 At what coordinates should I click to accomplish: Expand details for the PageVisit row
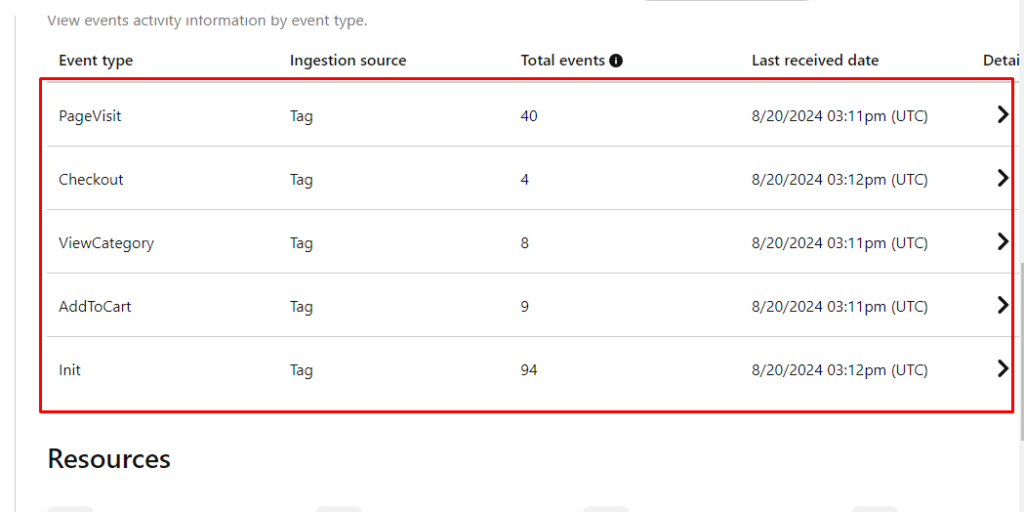pos(1003,115)
